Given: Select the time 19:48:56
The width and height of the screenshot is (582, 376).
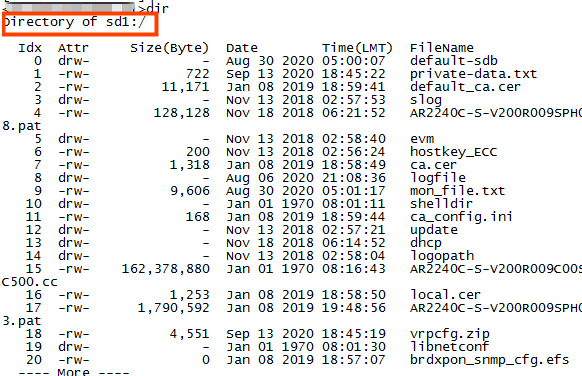Looking at the screenshot, I should click(354, 308).
